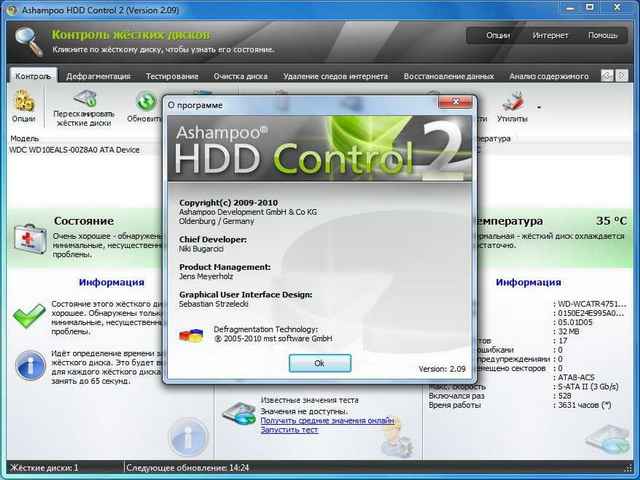Click the Пересканировать жёсткие диски icon
Screen dimensions: 640x480
84,101
